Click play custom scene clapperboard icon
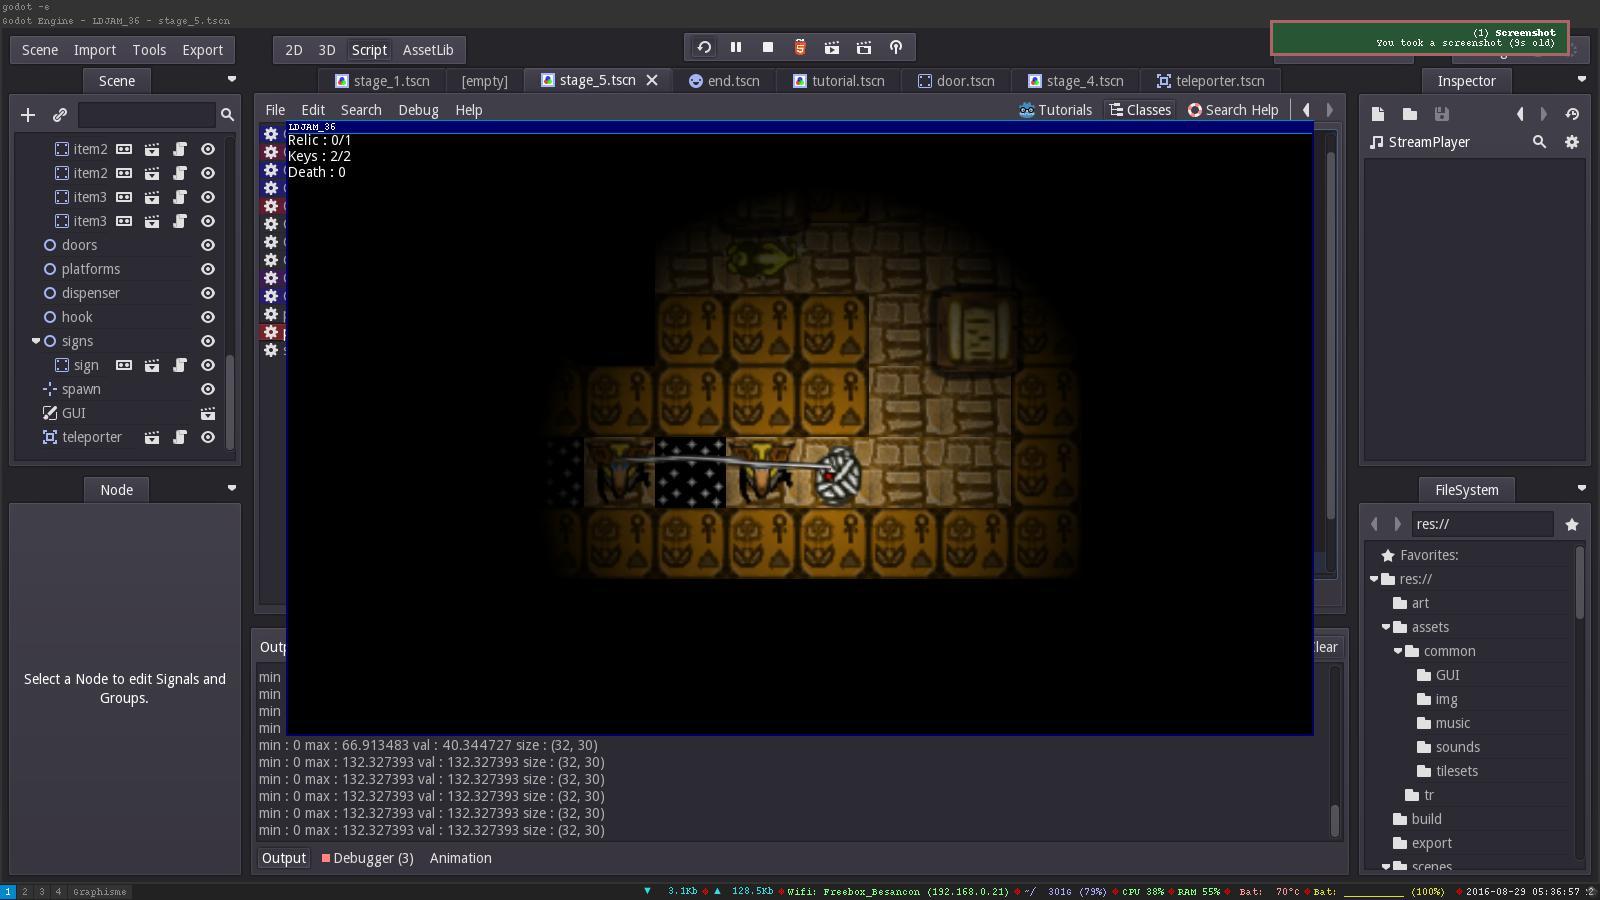 tap(864, 48)
